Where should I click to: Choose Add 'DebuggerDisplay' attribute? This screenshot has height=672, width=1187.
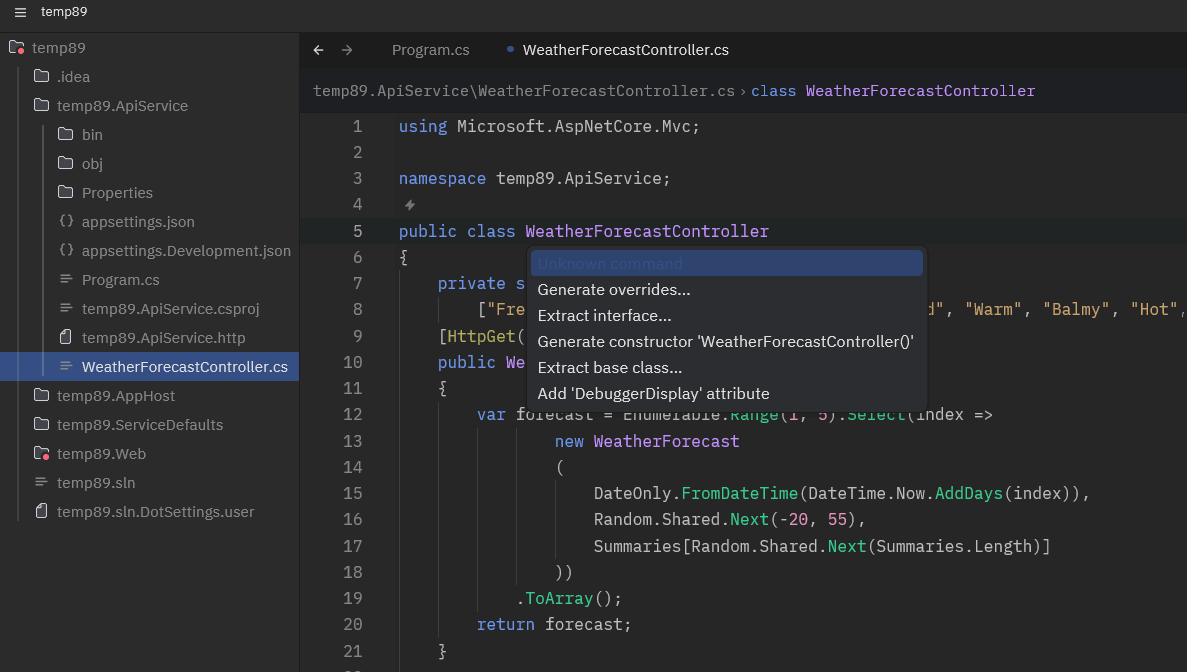[x=653, y=394]
